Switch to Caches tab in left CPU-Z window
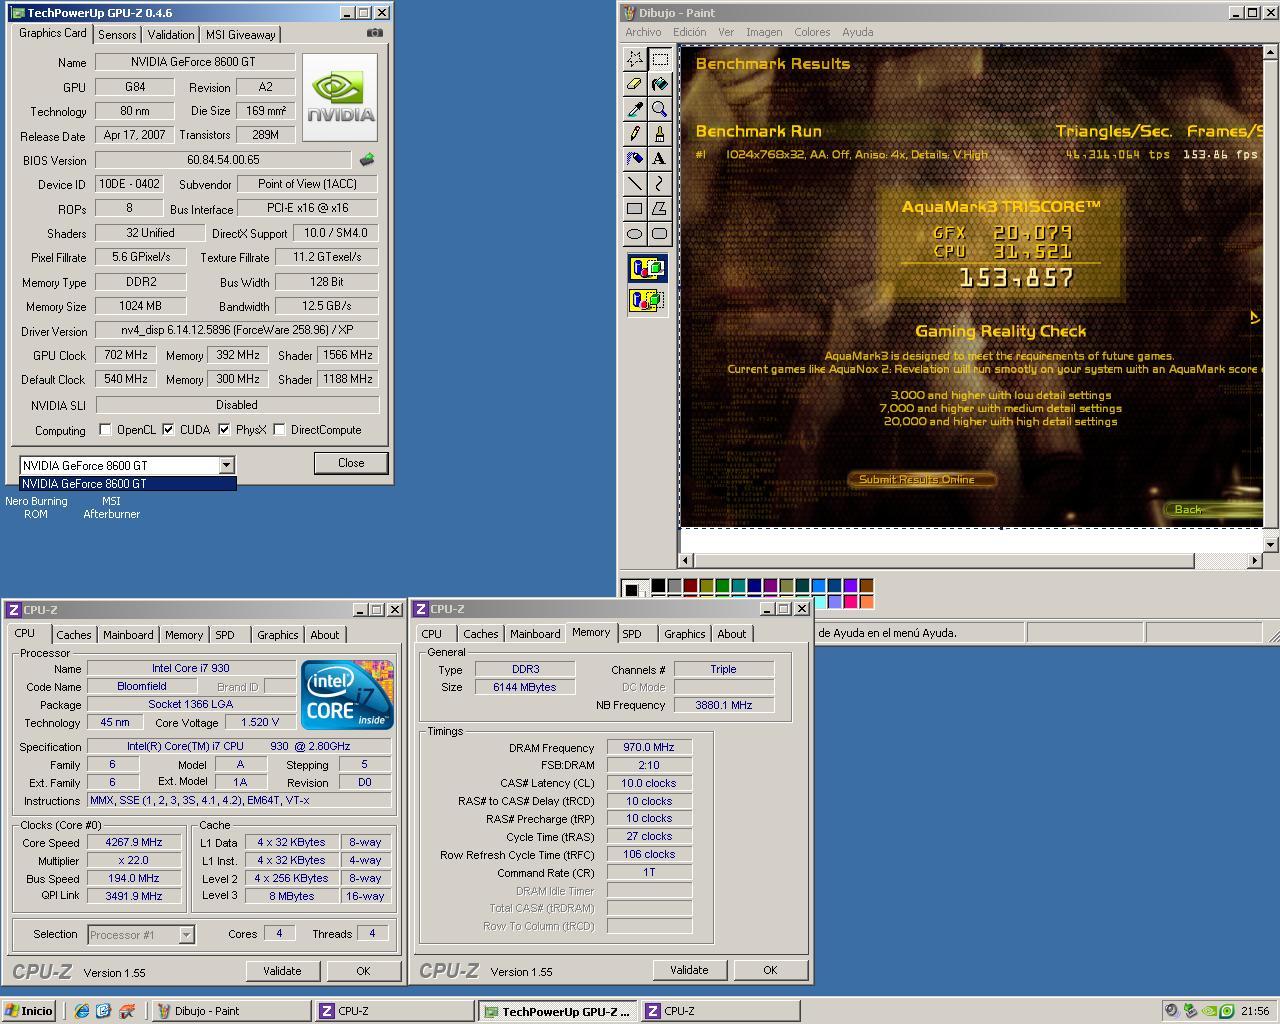This screenshot has width=1280, height=1024. point(73,635)
